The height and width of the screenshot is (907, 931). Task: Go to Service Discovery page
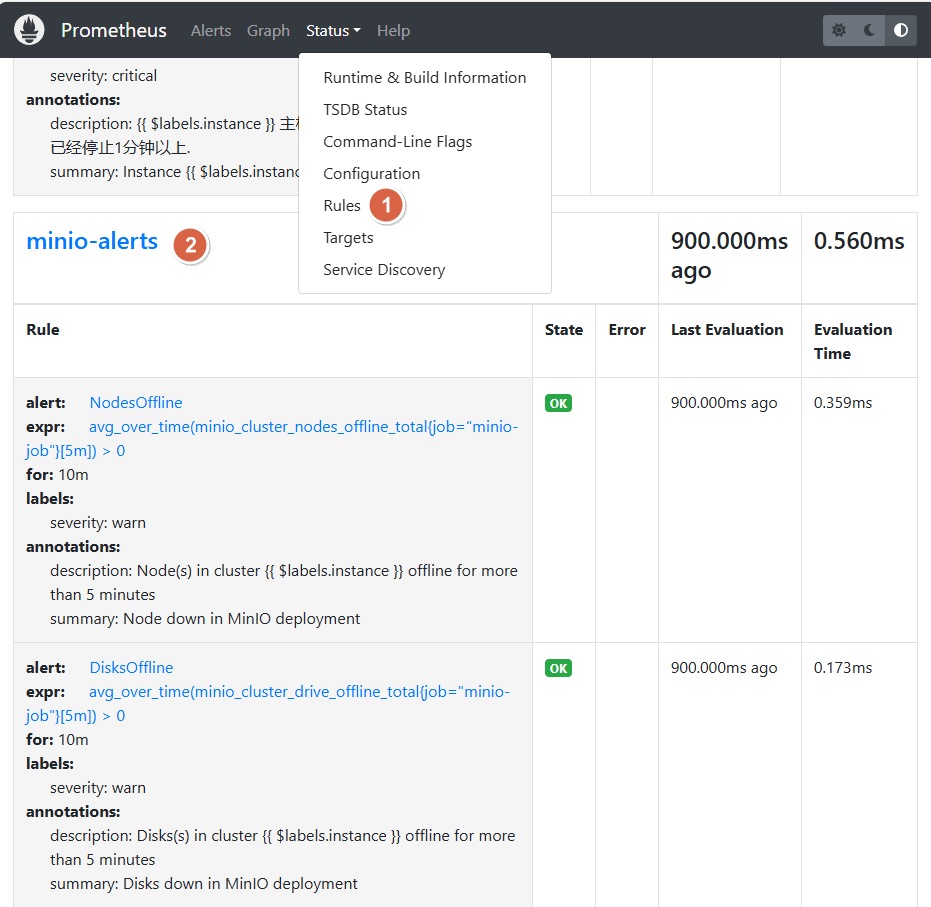pyautogui.click(x=425, y=270)
